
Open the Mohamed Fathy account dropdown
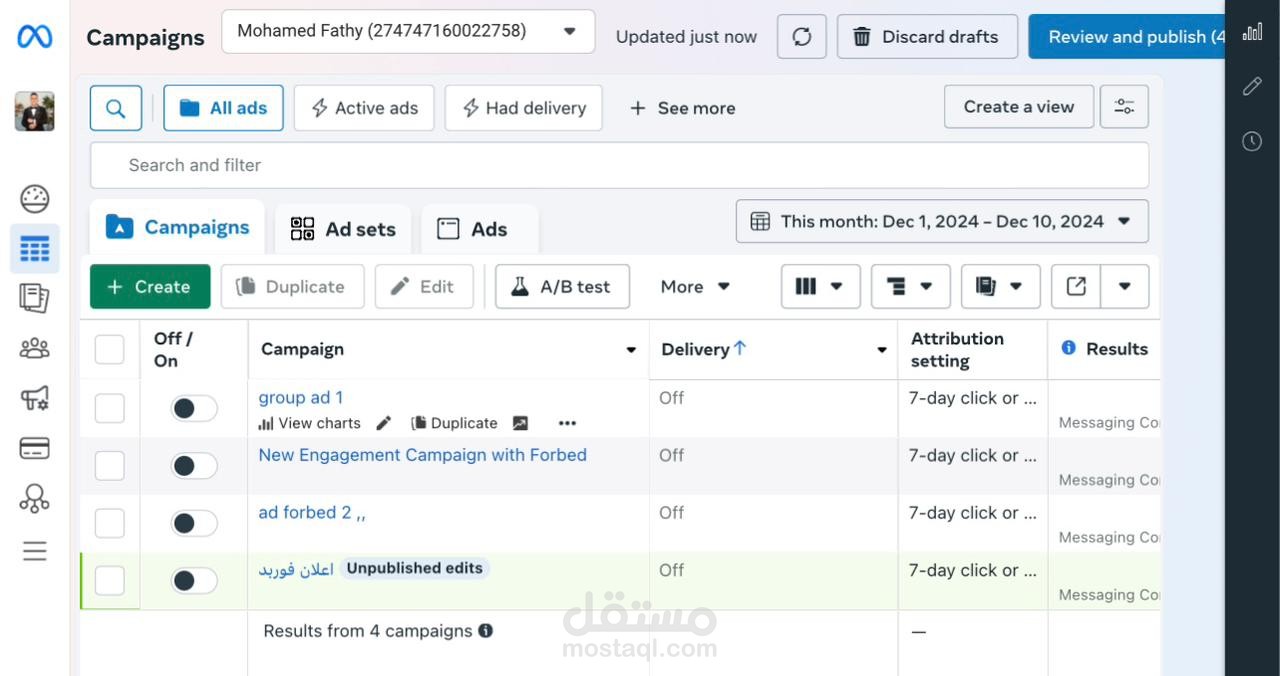click(x=408, y=32)
